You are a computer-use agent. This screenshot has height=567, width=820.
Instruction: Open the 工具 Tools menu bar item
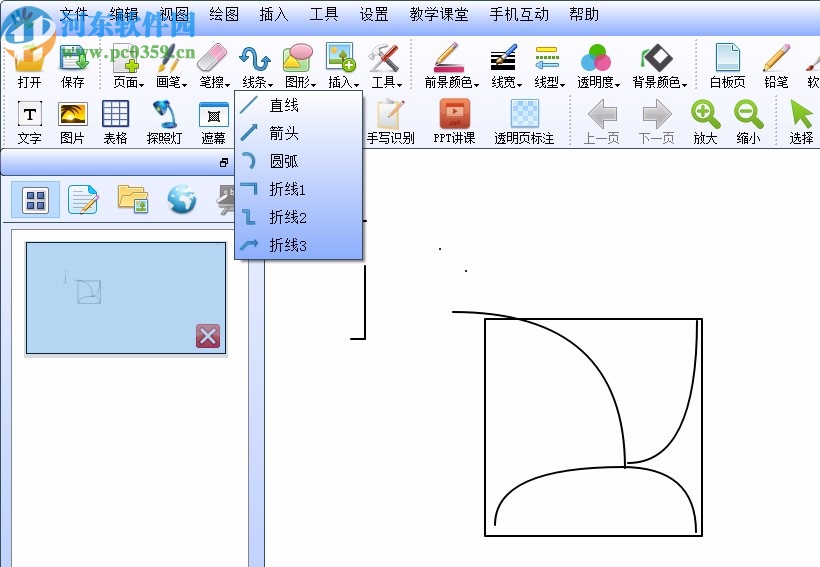324,14
